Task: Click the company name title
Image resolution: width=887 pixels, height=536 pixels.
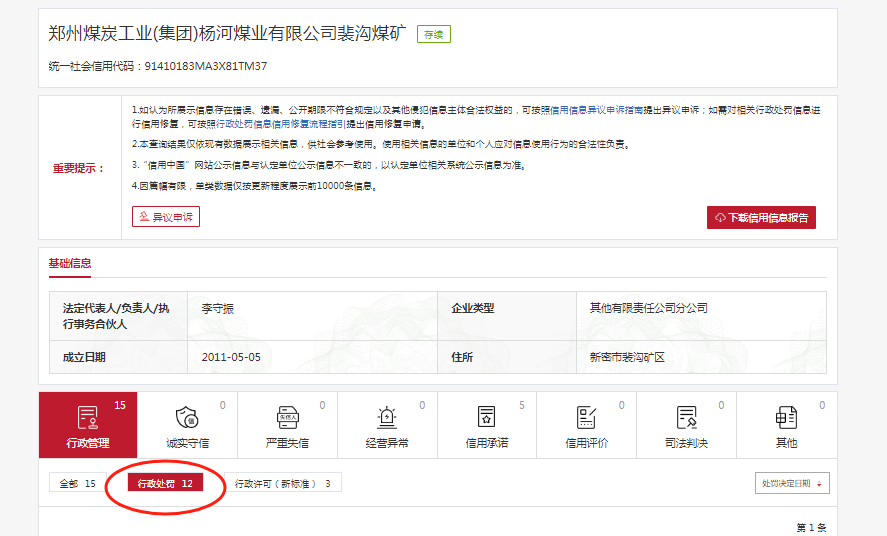Action: point(227,33)
